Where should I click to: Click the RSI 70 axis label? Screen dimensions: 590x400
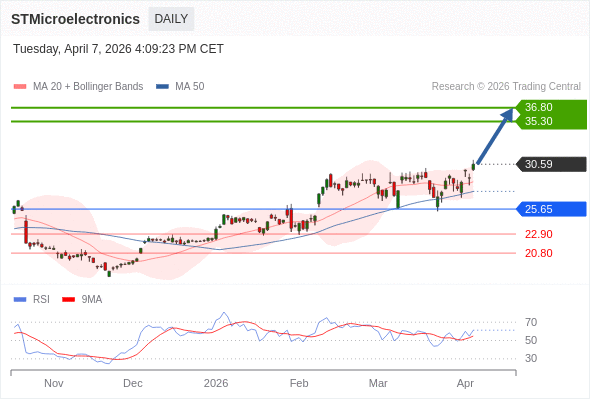pos(531,322)
